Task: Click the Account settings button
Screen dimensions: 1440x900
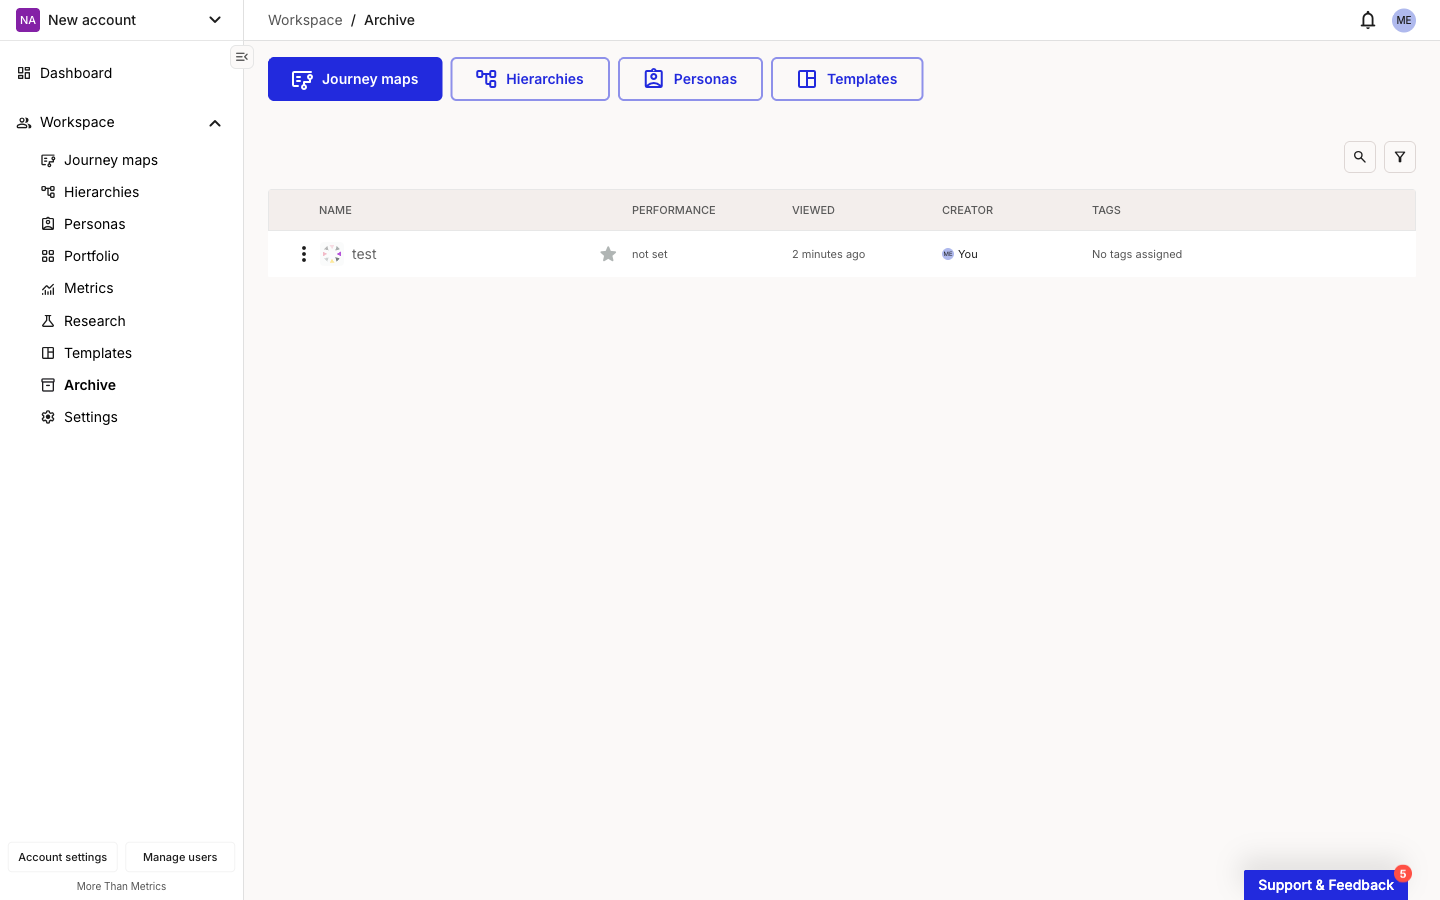Action: pos(63,857)
